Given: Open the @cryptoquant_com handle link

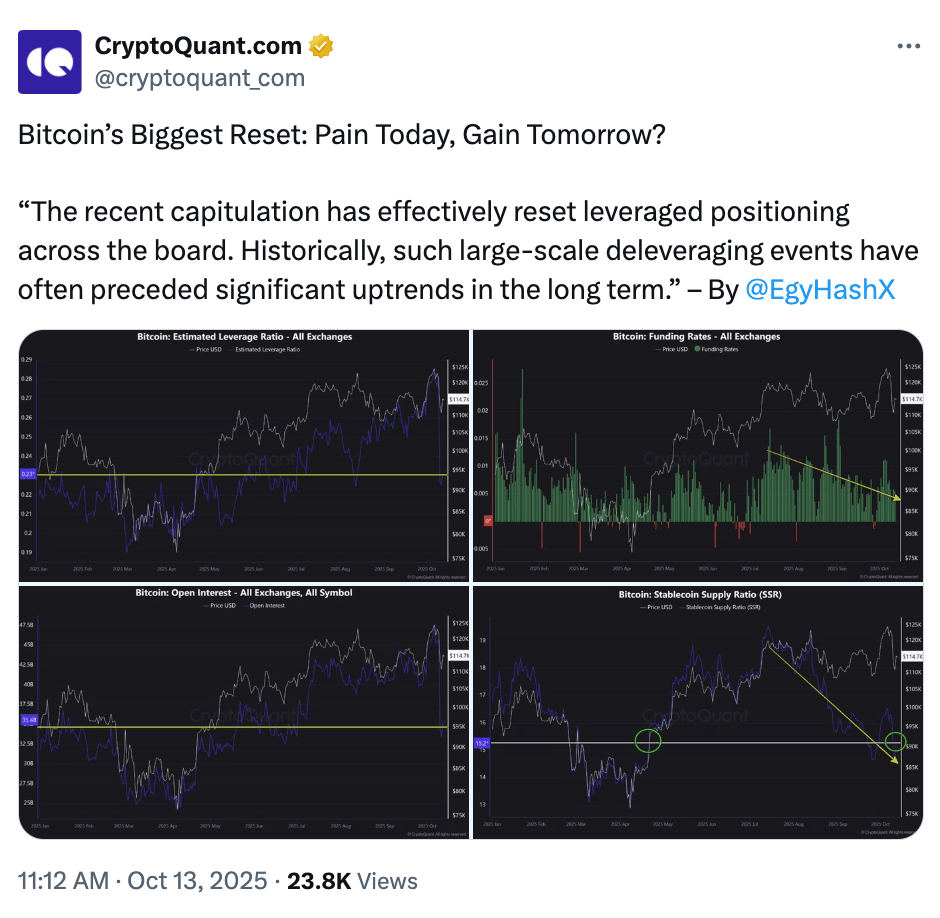Looking at the screenshot, I should coord(199,77).
